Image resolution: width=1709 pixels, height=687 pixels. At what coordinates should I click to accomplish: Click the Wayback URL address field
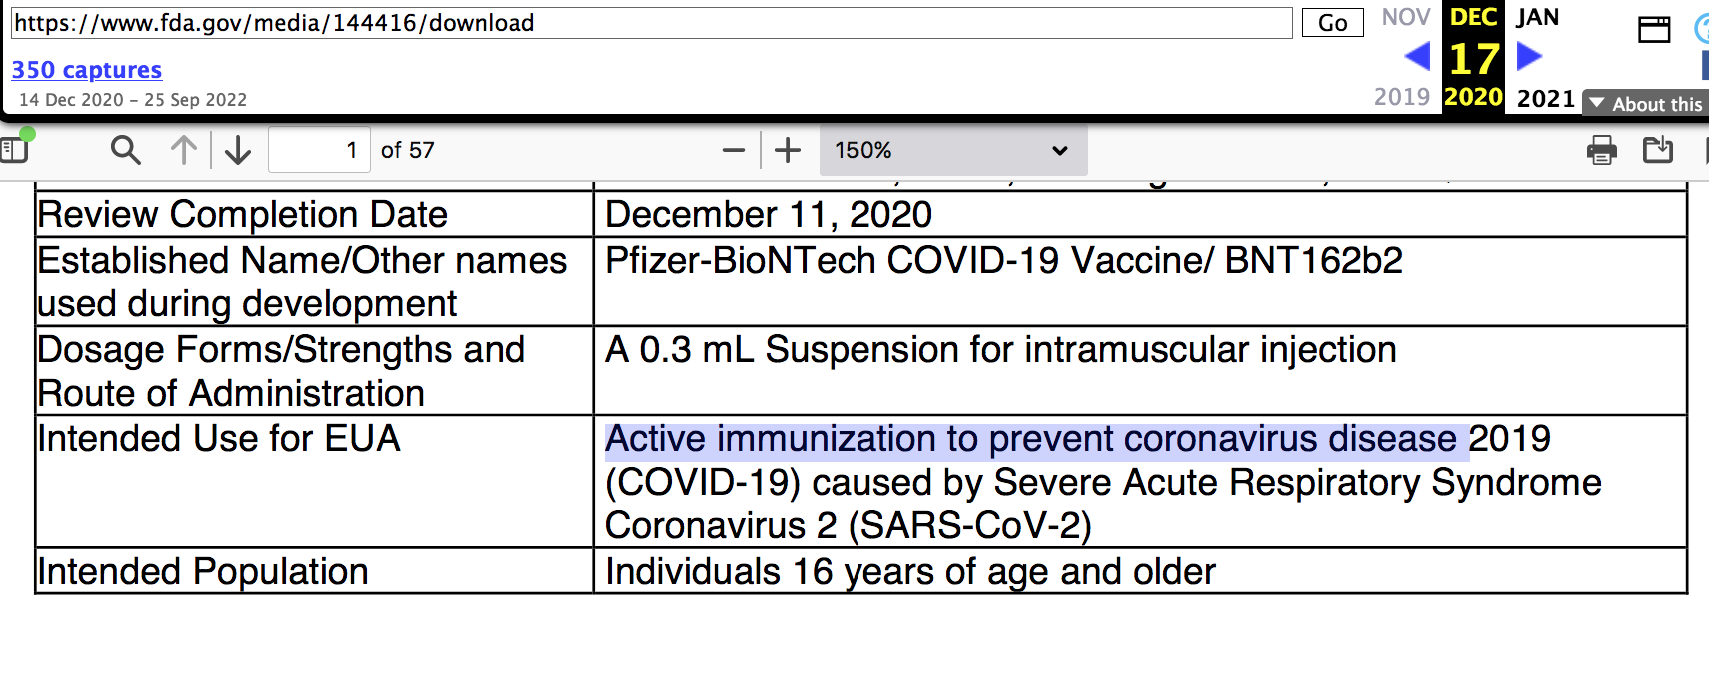coord(651,23)
